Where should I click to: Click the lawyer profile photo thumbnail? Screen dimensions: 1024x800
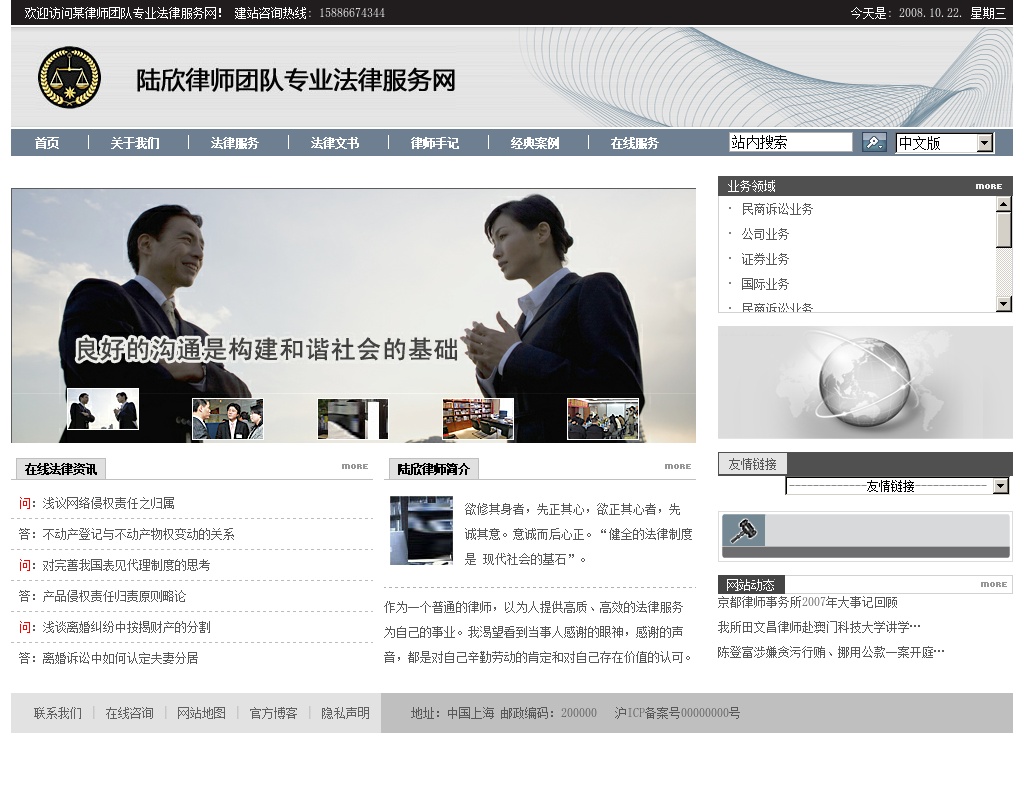pos(421,530)
